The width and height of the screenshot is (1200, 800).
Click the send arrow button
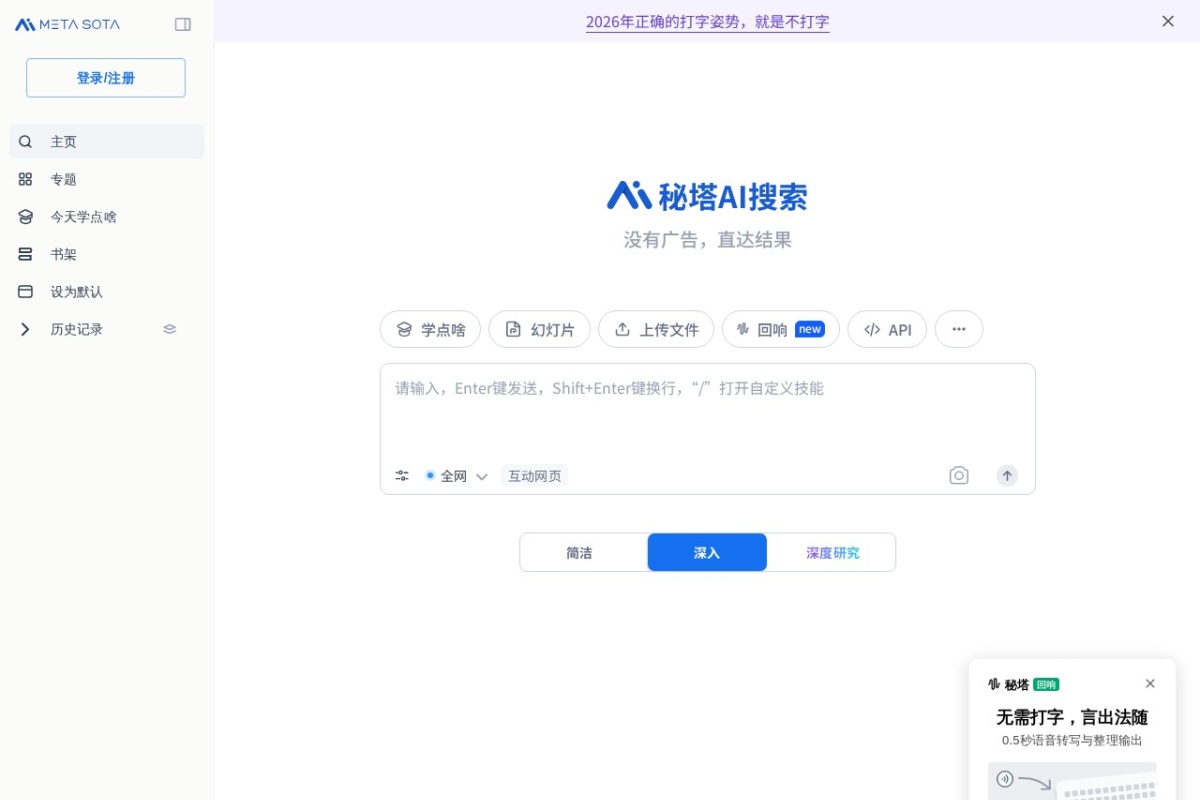[1007, 476]
